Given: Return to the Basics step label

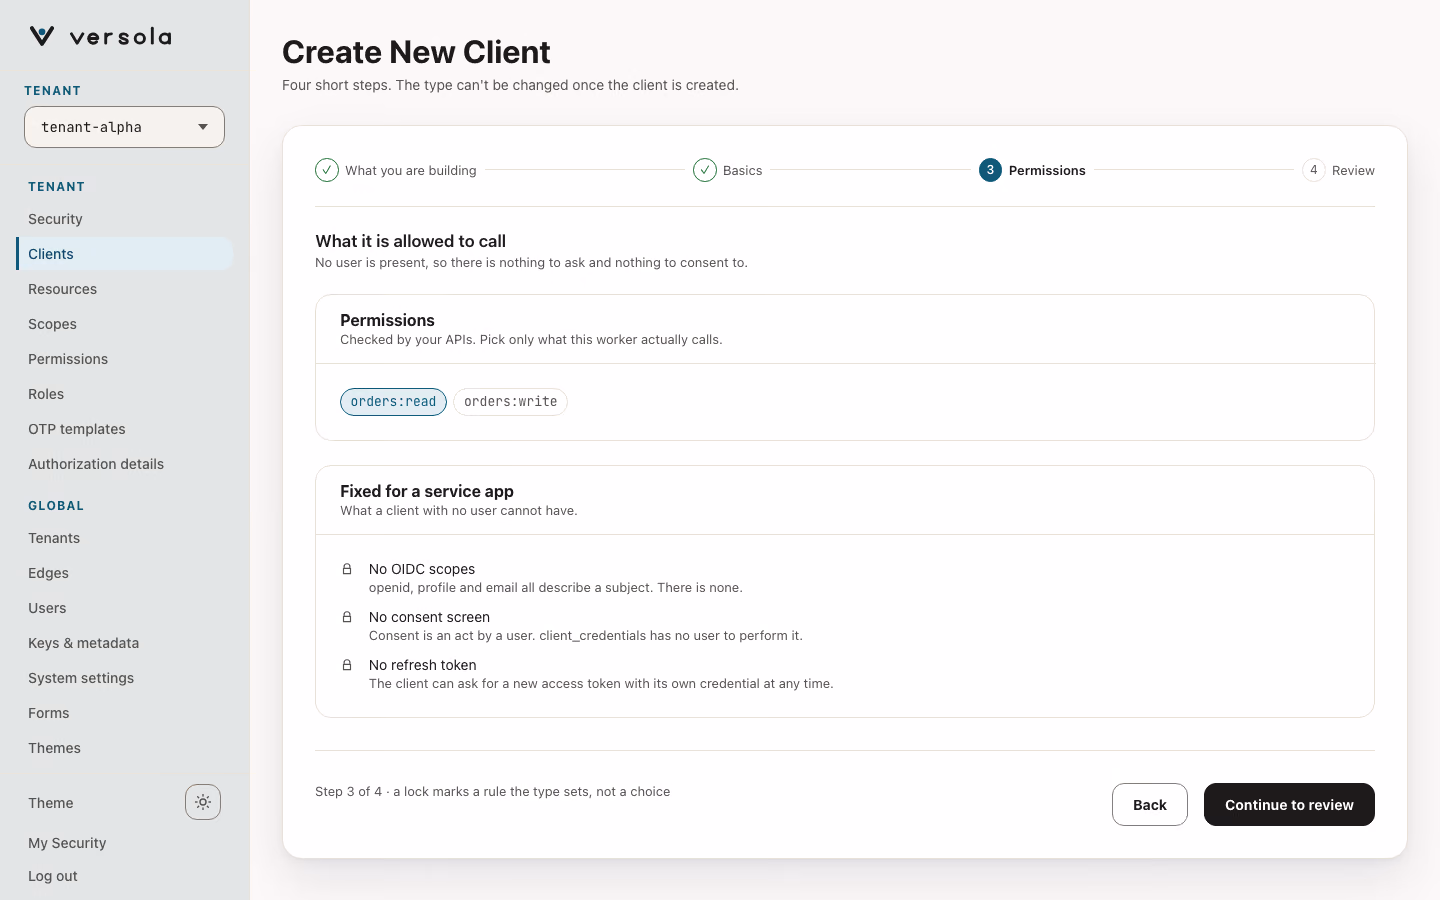Looking at the screenshot, I should pos(742,171).
